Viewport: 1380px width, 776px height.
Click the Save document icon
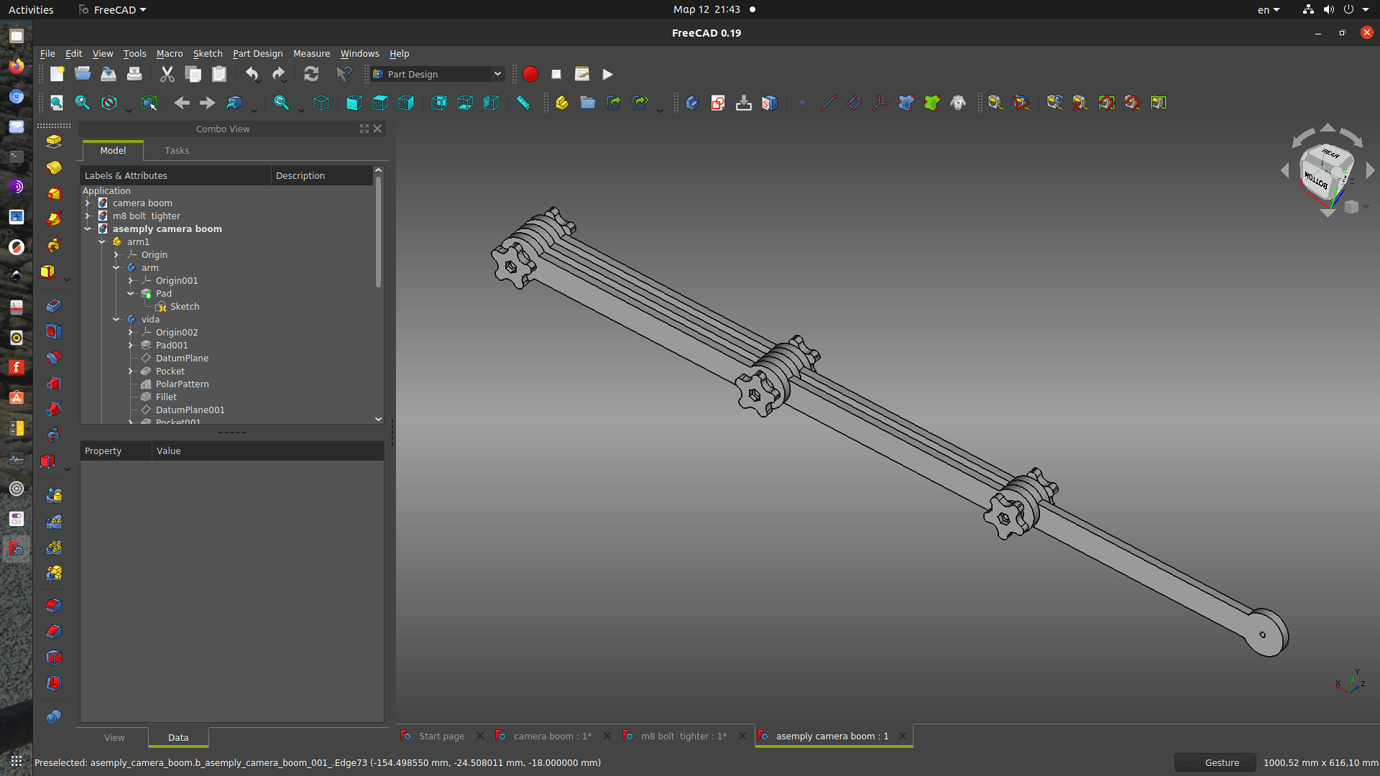click(108, 74)
